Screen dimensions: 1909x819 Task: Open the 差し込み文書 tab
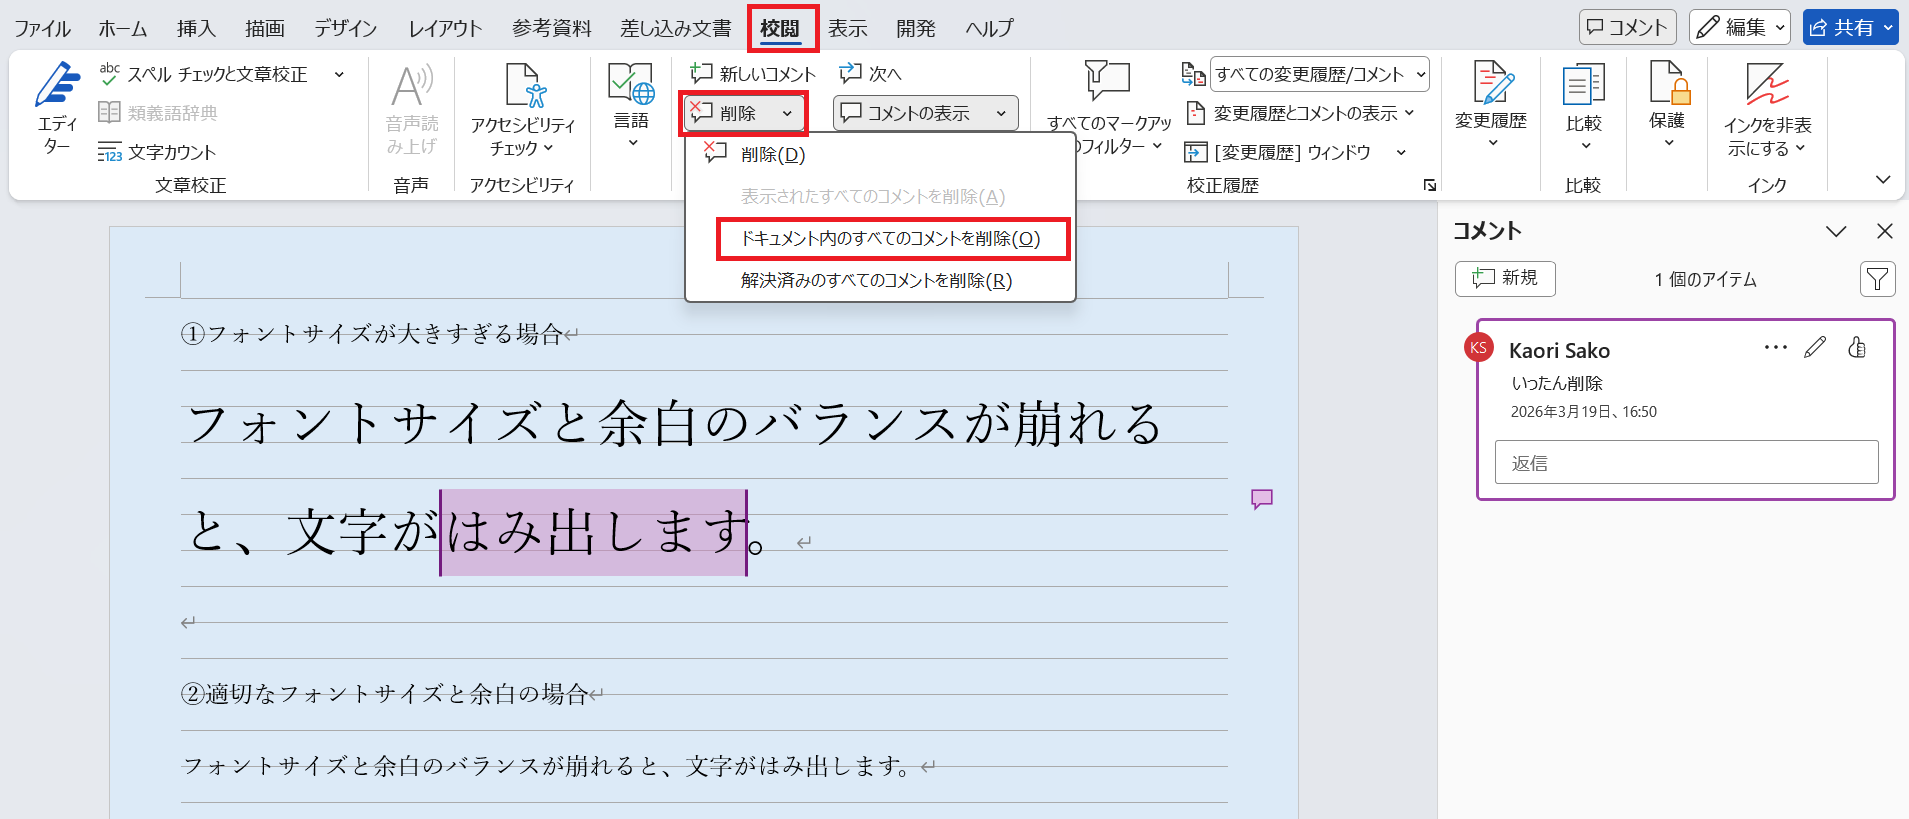point(676,28)
